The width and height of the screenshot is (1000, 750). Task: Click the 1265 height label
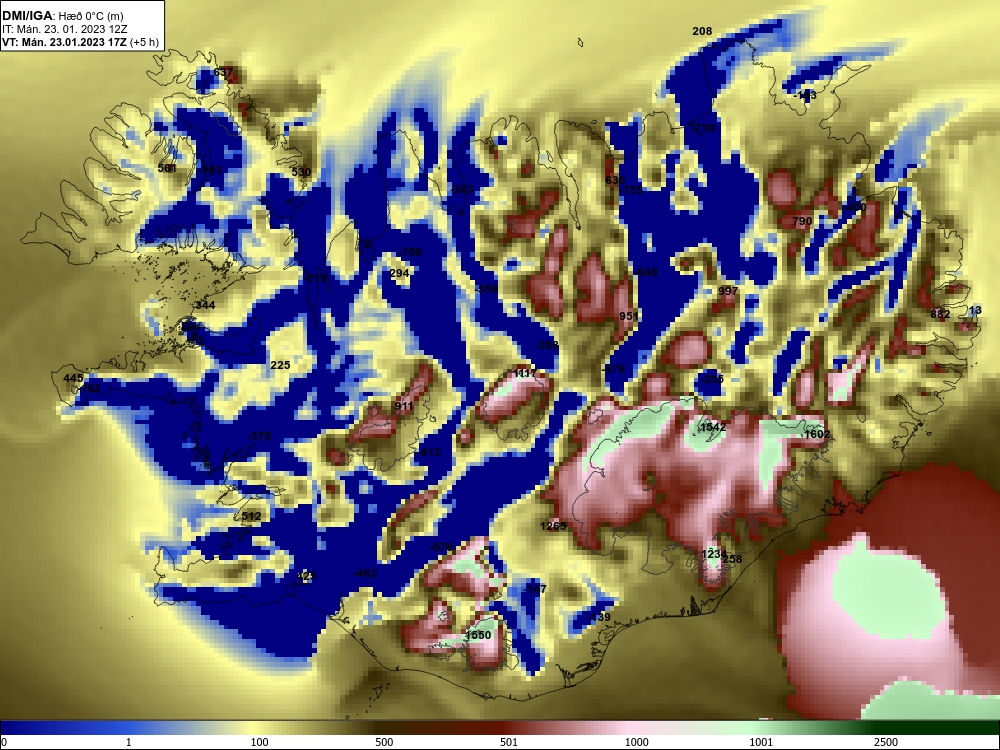553,526
